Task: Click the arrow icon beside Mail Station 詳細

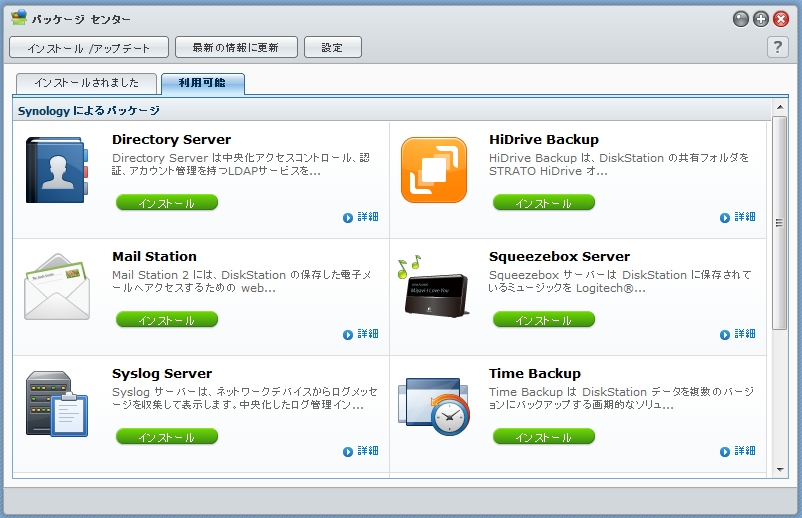Action: (x=348, y=335)
